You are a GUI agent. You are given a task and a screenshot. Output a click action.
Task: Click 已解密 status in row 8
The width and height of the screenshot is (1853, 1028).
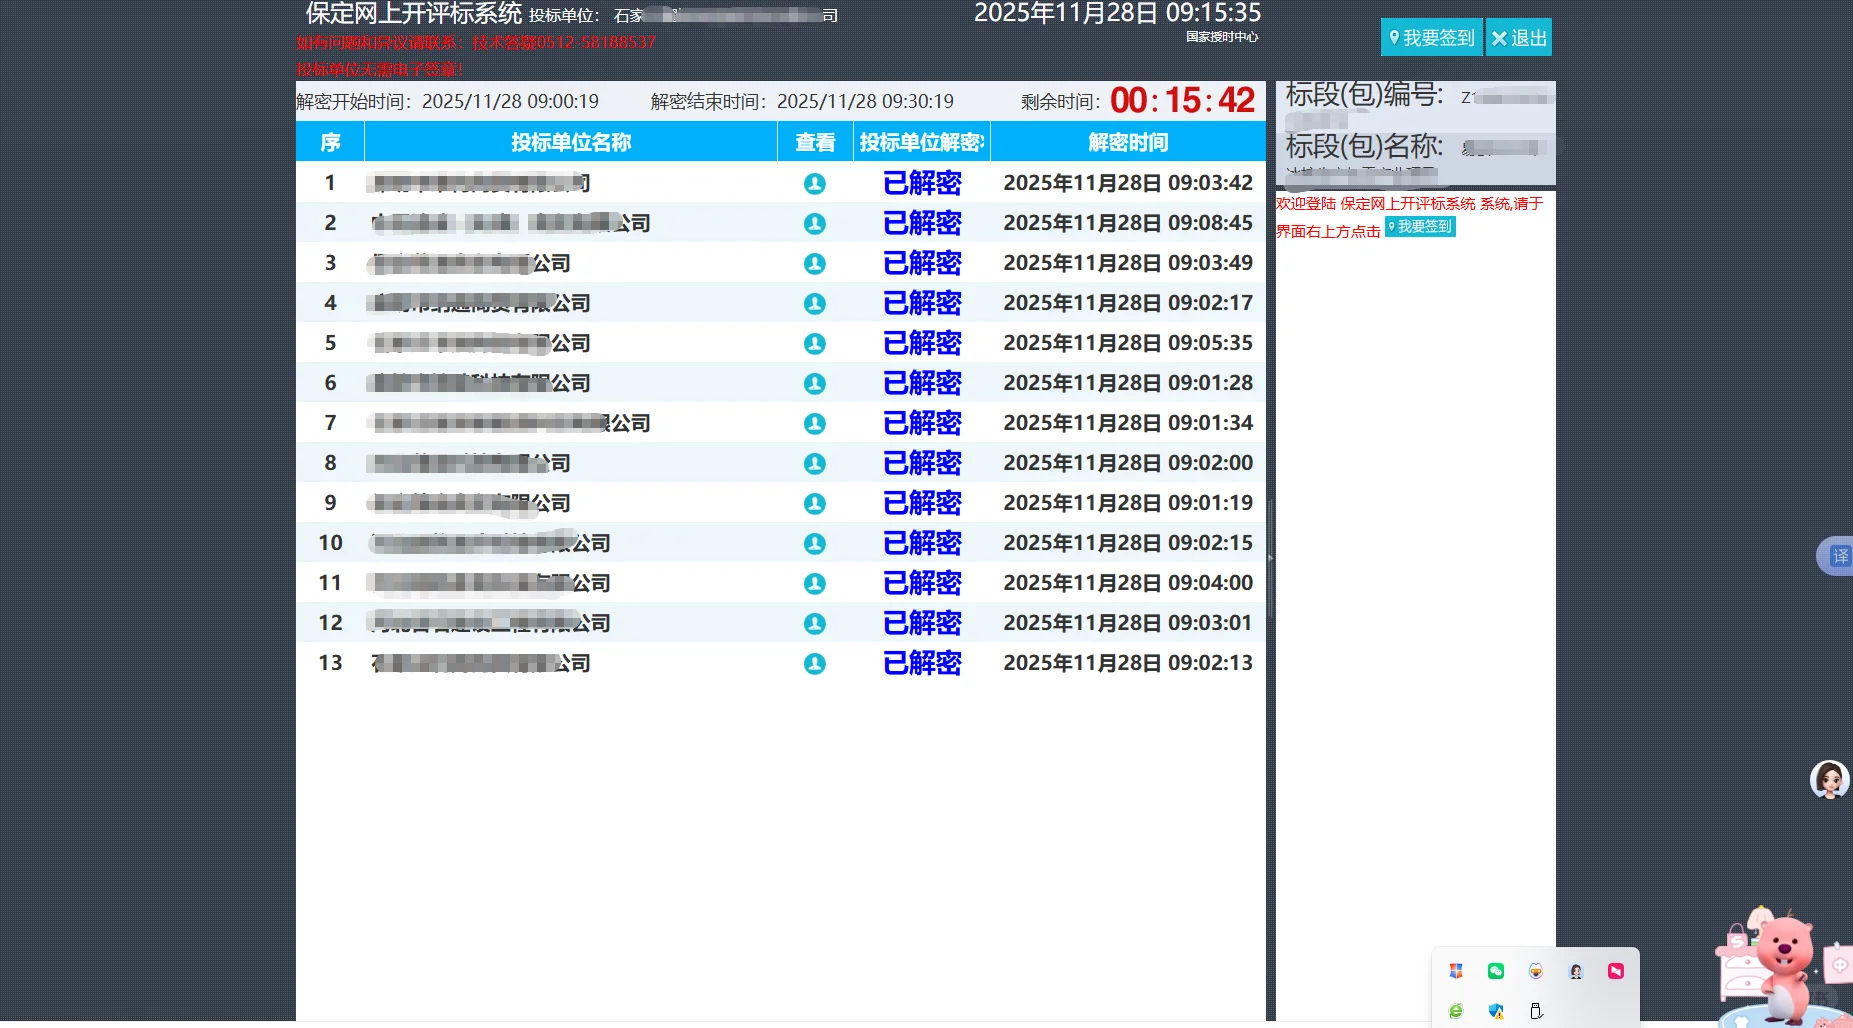pos(922,463)
